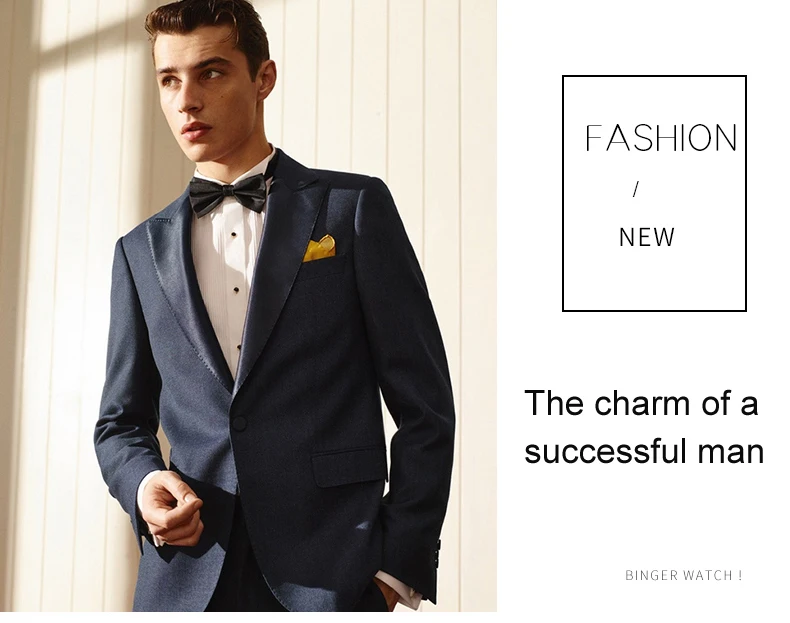
Task: Click the jacket flap pocket
Action: (x=349, y=467)
